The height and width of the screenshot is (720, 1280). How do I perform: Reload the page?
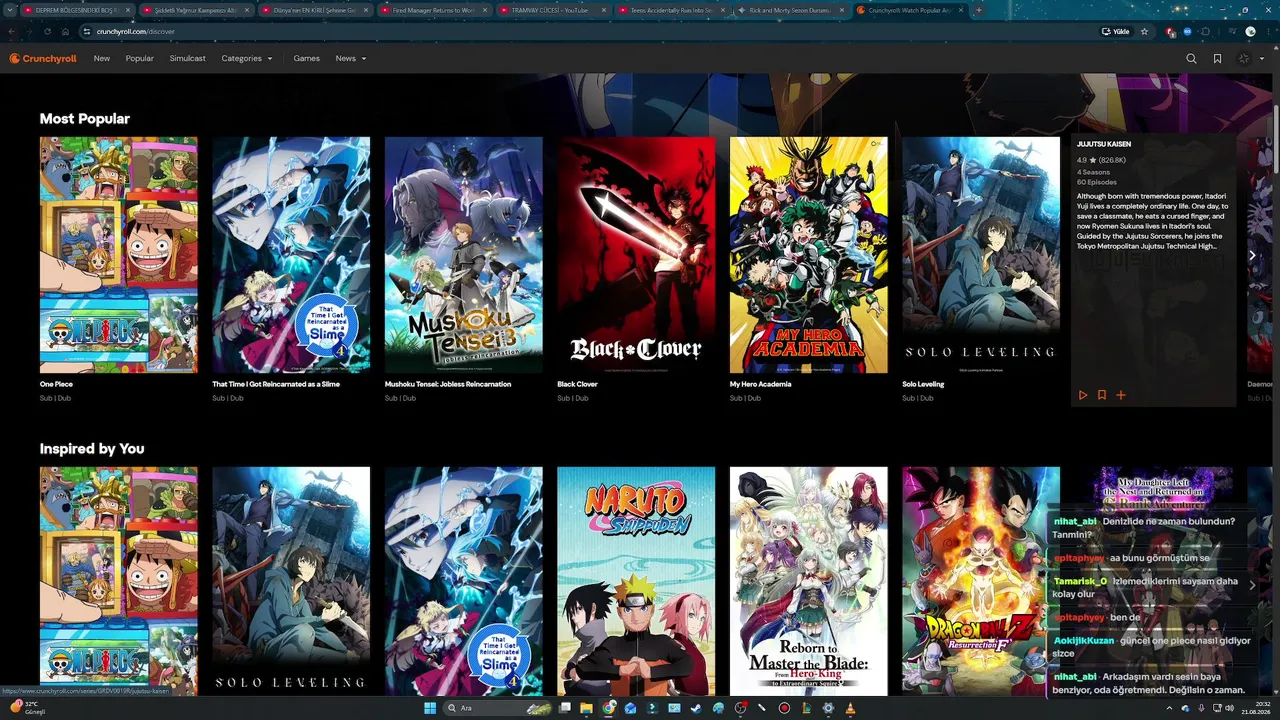point(47,31)
